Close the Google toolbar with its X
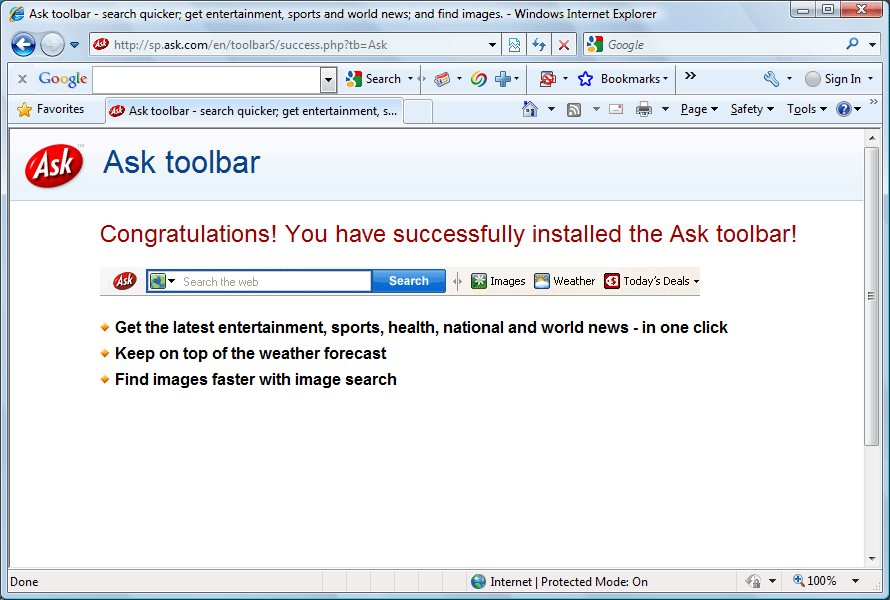Image resolution: width=890 pixels, height=600 pixels. click(x=22, y=79)
